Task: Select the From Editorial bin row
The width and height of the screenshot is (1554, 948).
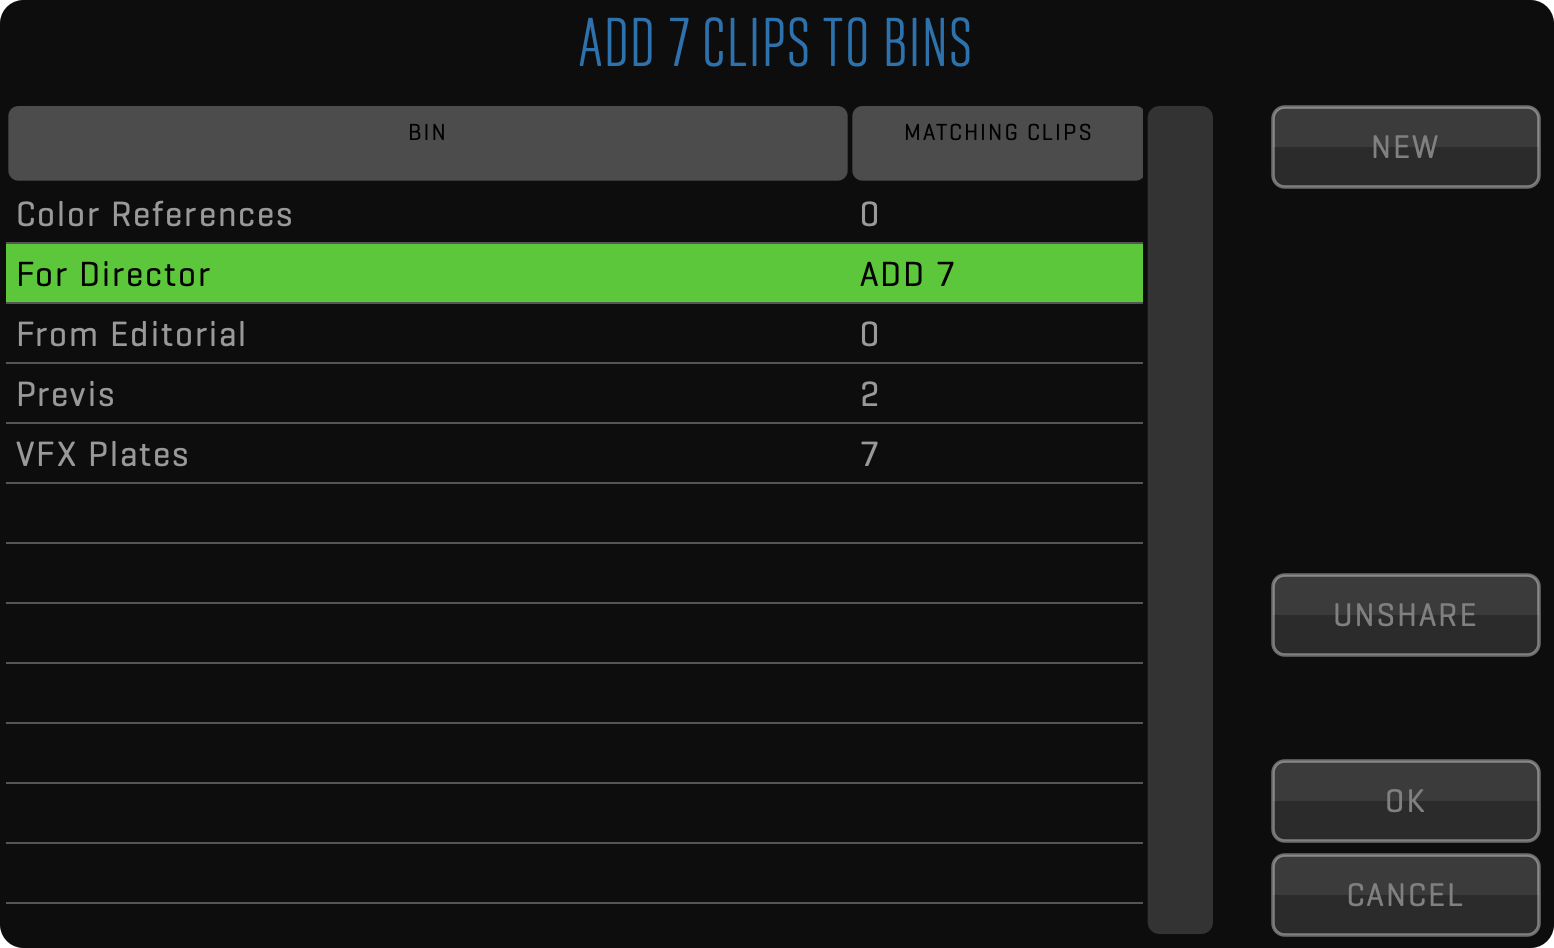Action: (x=131, y=335)
